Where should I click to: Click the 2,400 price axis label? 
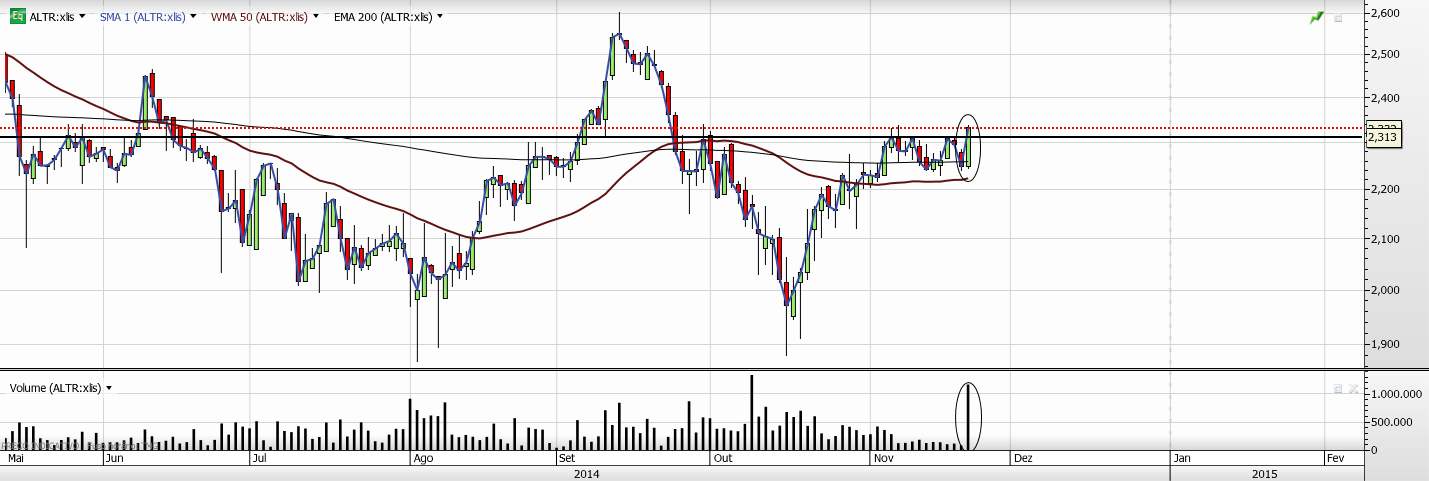pos(1383,98)
